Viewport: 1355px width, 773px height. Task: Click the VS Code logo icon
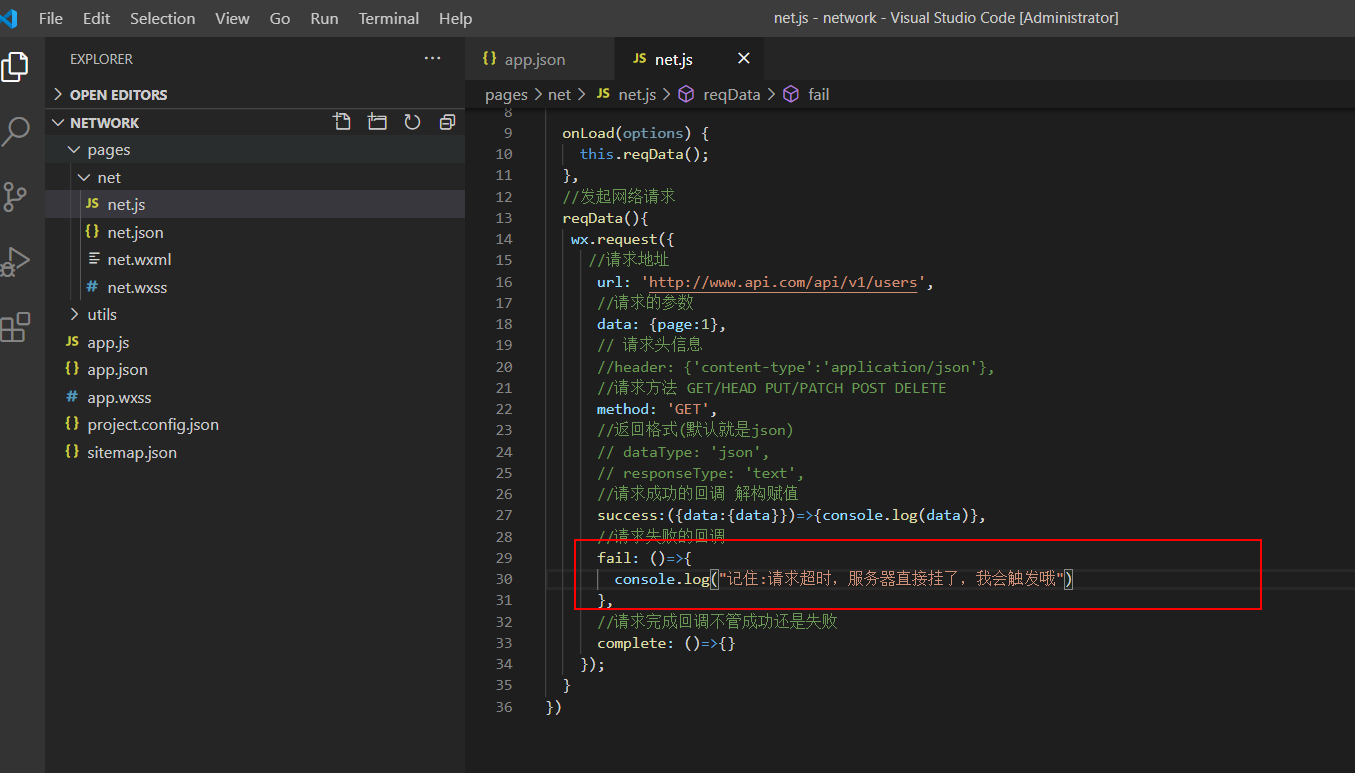[9, 18]
